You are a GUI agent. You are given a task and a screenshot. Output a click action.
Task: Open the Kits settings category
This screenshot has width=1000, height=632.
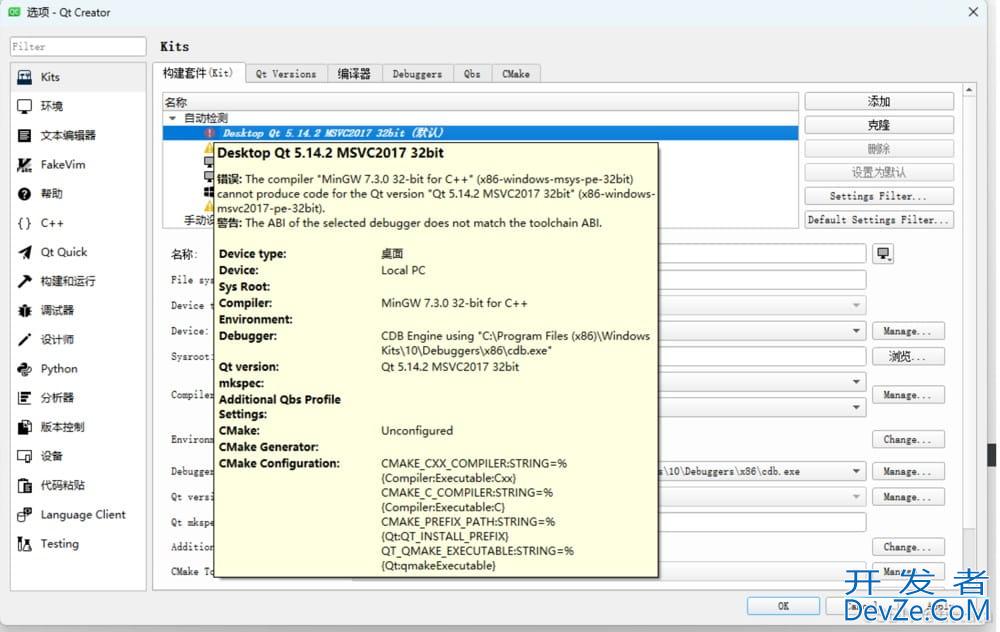tap(78, 77)
